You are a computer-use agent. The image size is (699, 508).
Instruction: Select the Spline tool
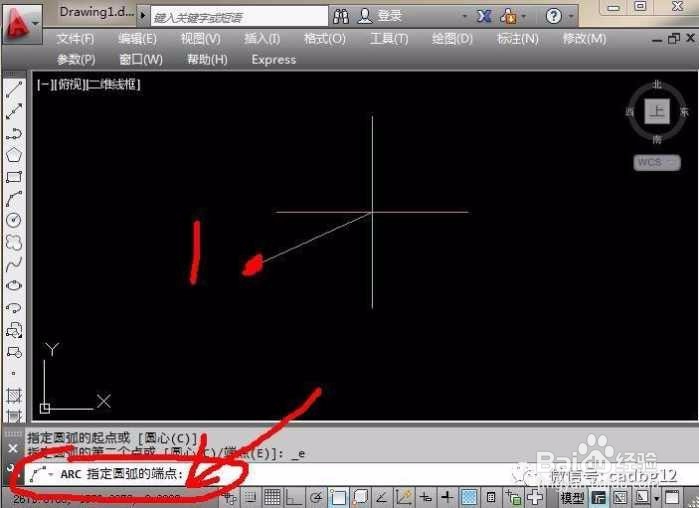(14, 264)
